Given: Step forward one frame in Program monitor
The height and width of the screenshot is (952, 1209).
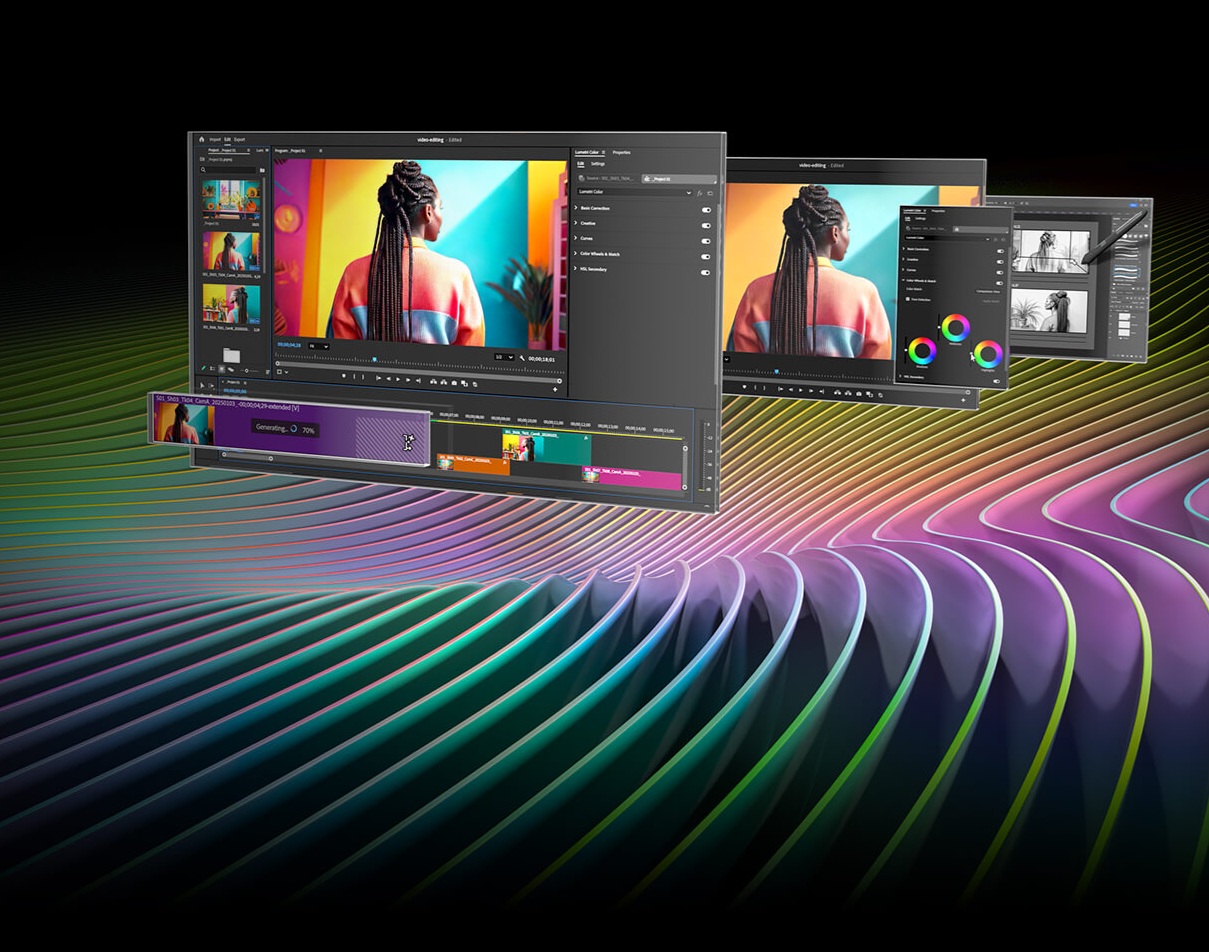Looking at the screenshot, I should (x=408, y=380).
